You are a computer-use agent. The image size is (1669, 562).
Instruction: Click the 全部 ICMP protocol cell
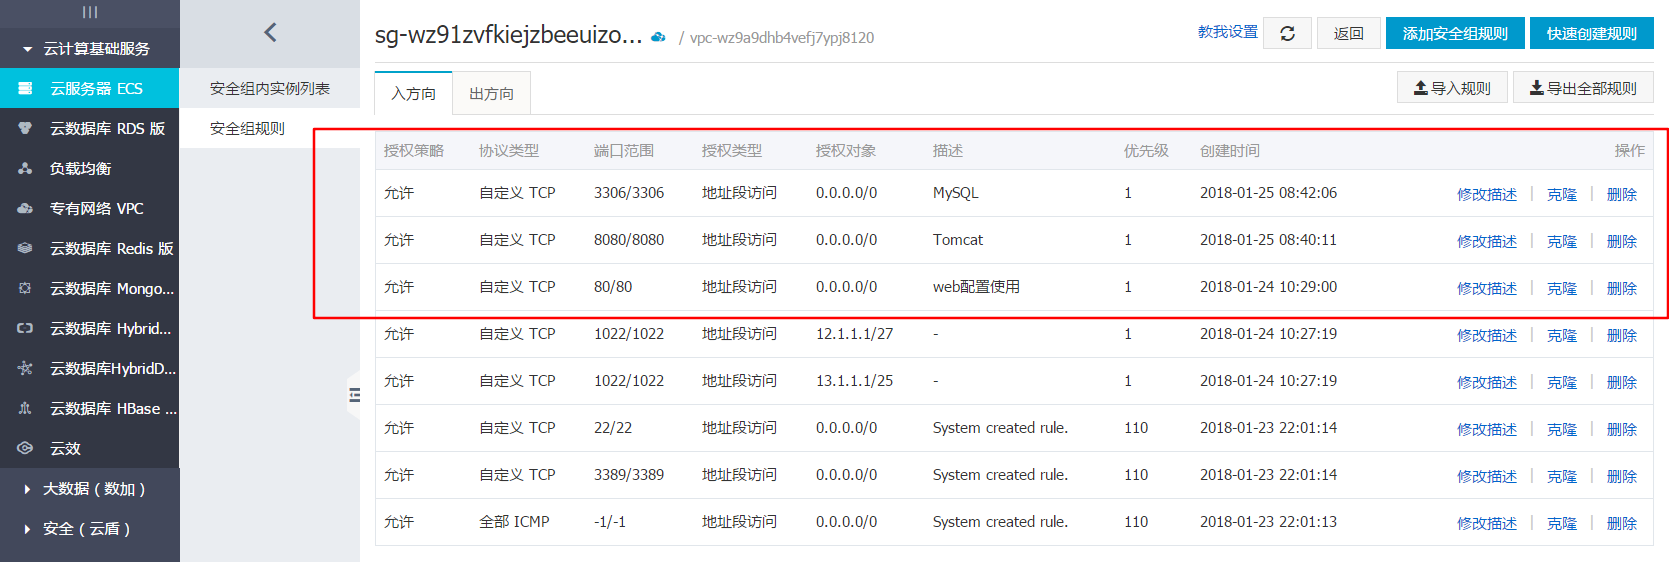click(x=514, y=522)
